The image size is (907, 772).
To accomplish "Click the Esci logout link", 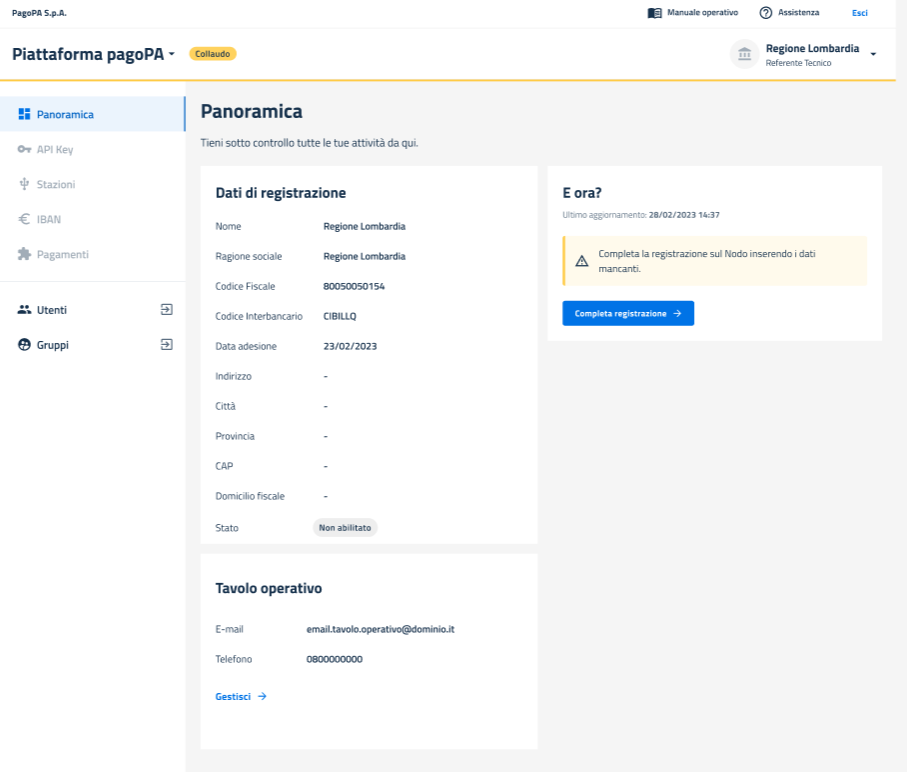I will [859, 13].
